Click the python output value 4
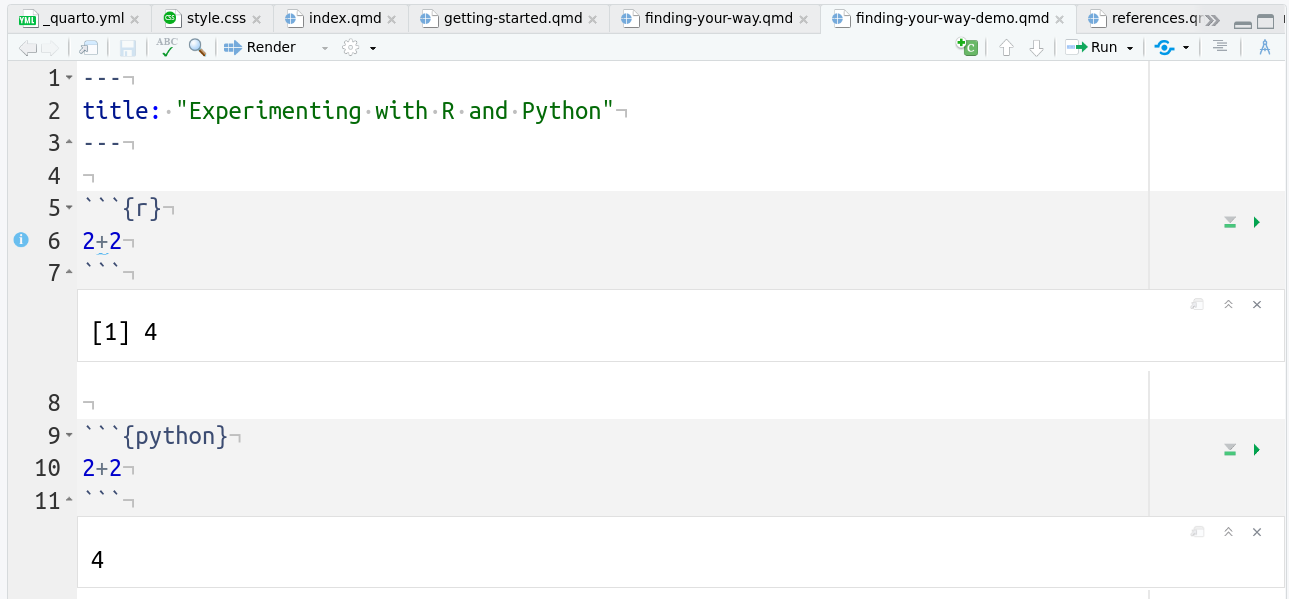The height and width of the screenshot is (599, 1289). [x=97, y=560]
